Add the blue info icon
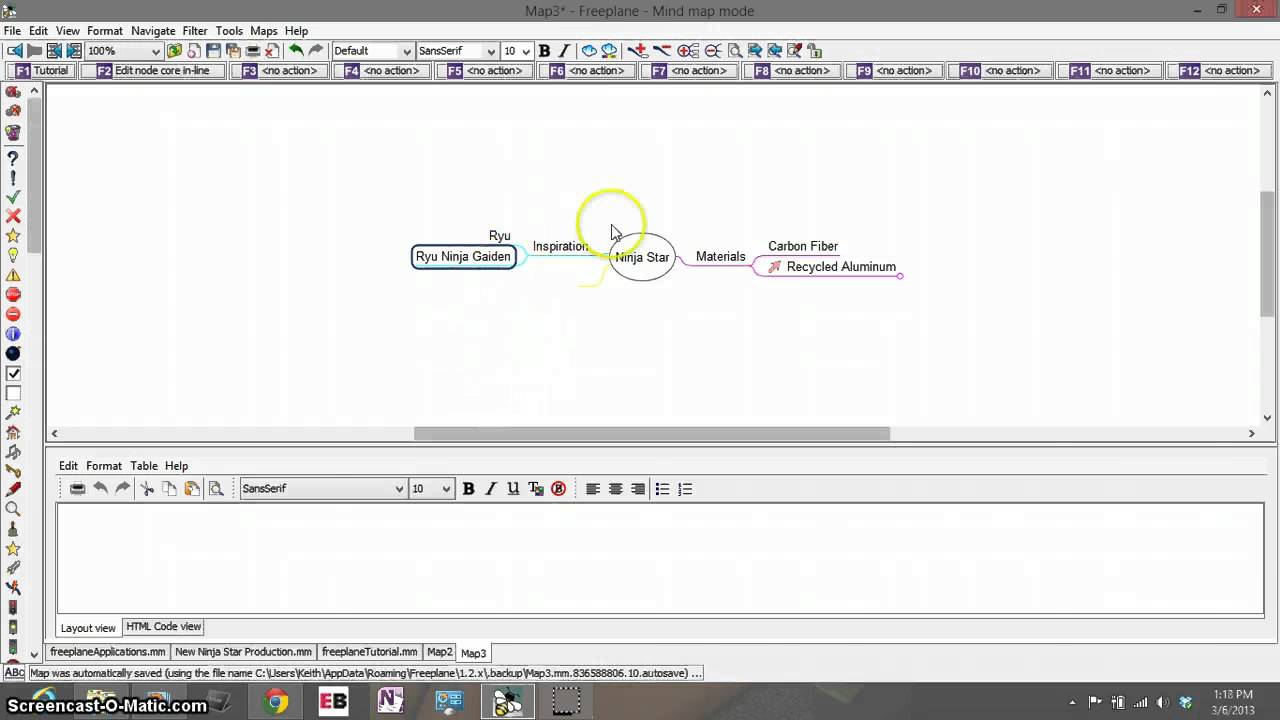The image size is (1280, 720). click(13, 333)
